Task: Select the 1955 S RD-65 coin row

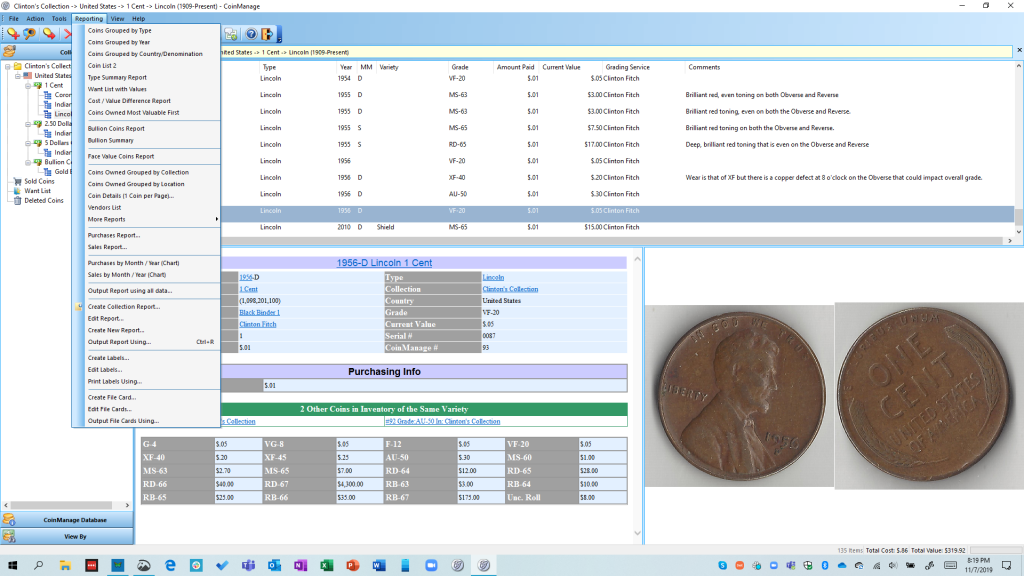Action: pyautogui.click(x=616, y=144)
